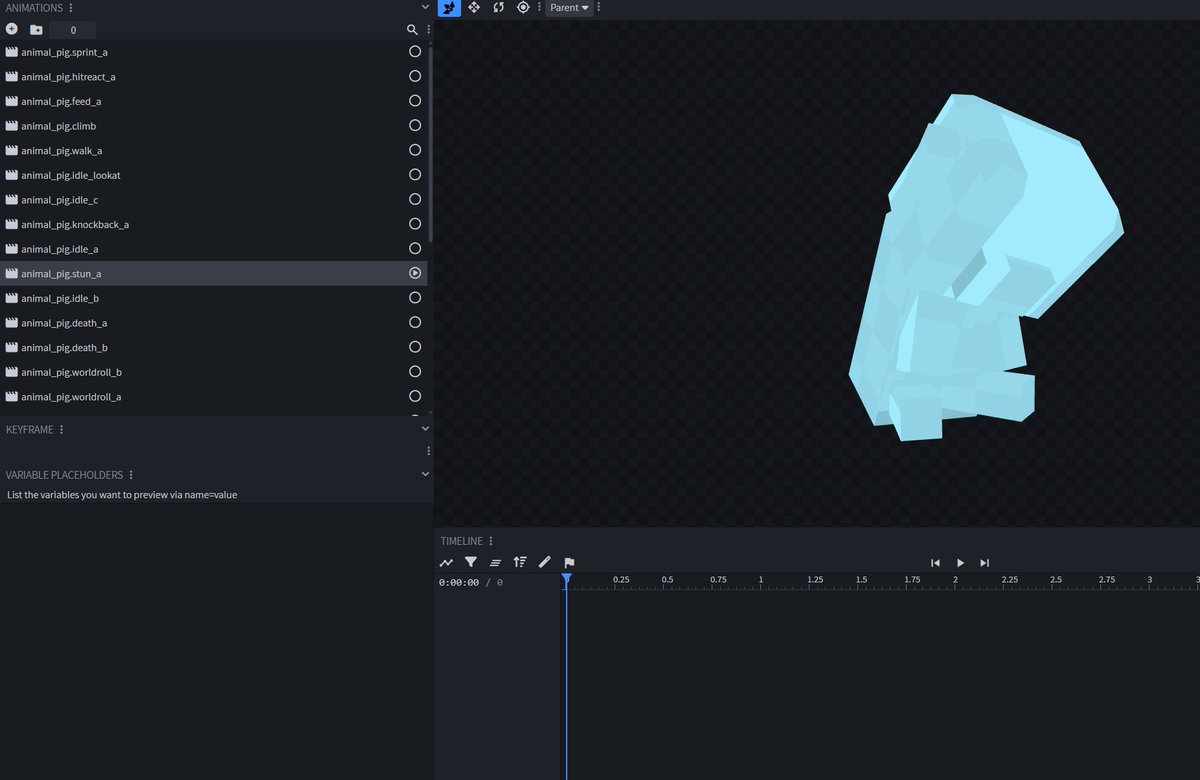Image resolution: width=1200 pixels, height=780 pixels.
Task: Click the light blue pig model
Action: [x=985, y=268]
